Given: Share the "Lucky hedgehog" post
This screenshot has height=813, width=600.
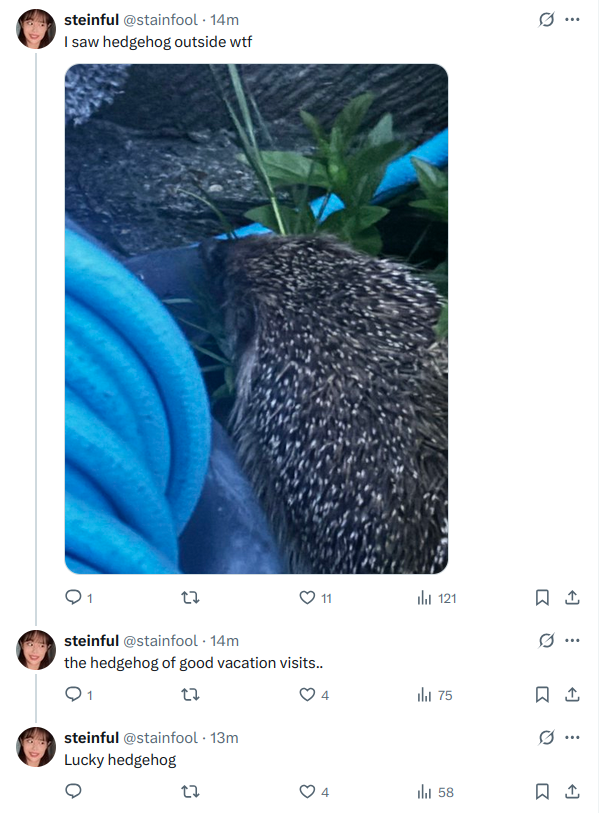Looking at the screenshot, I should [572, 791].
